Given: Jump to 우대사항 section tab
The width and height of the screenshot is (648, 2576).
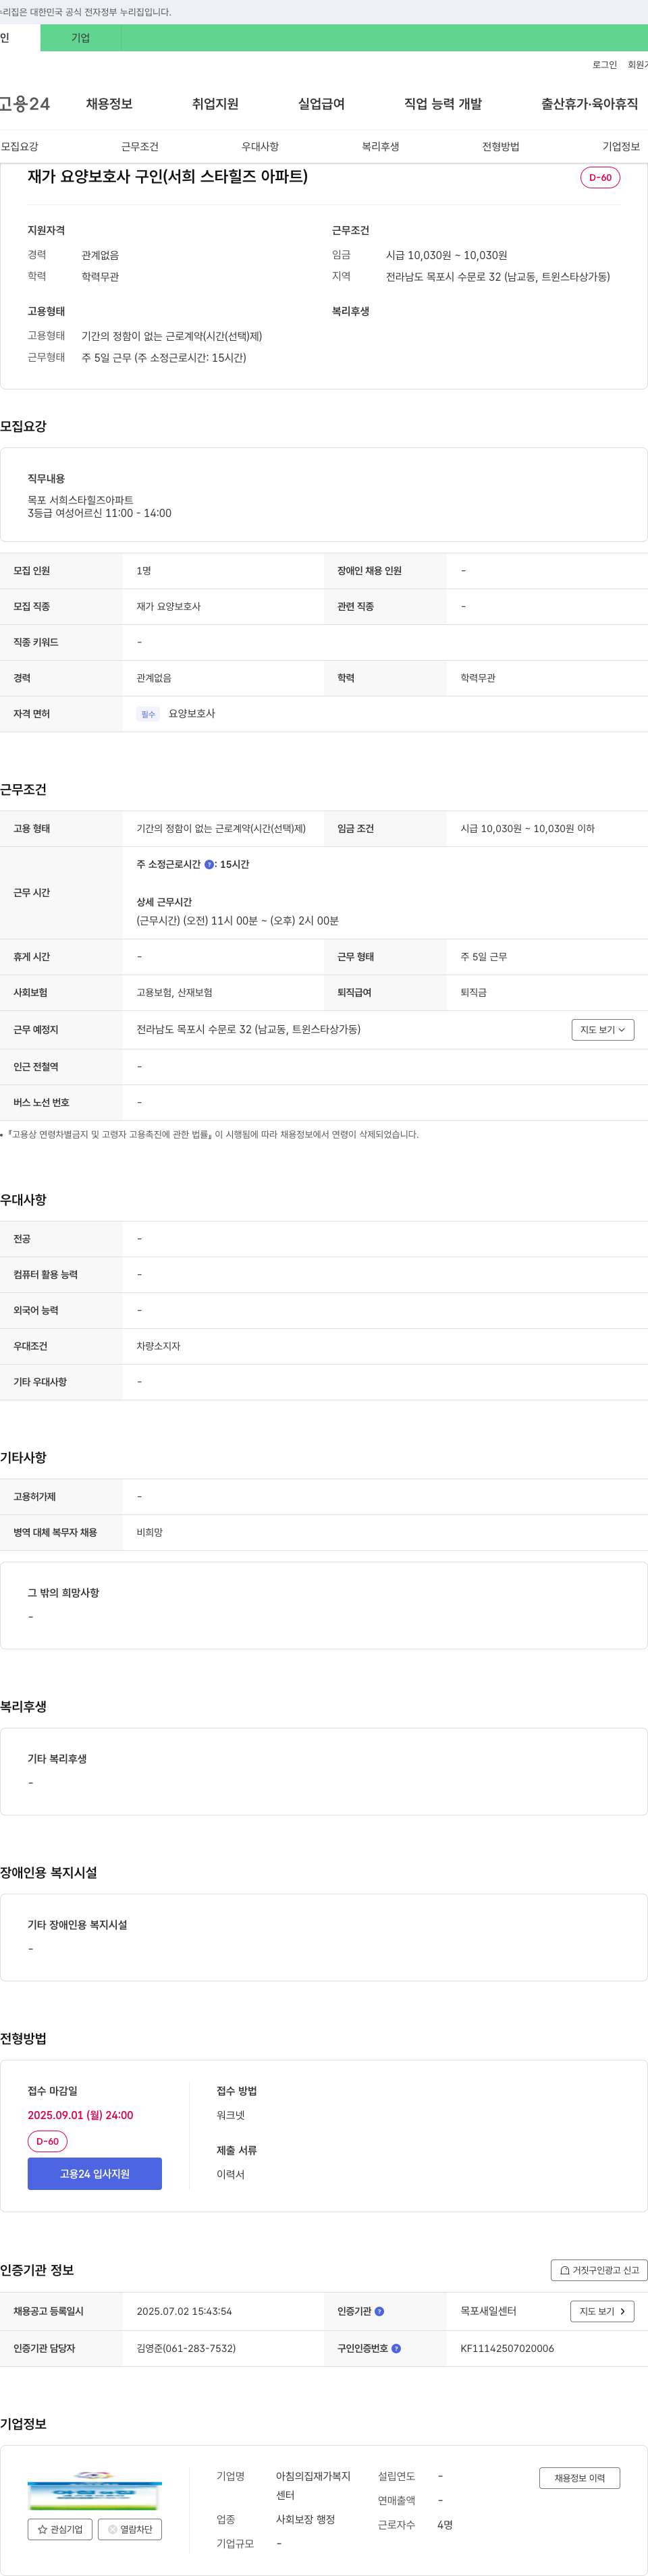Looking at the screenshot, I should pyautogui.click(x=260, y=146).
